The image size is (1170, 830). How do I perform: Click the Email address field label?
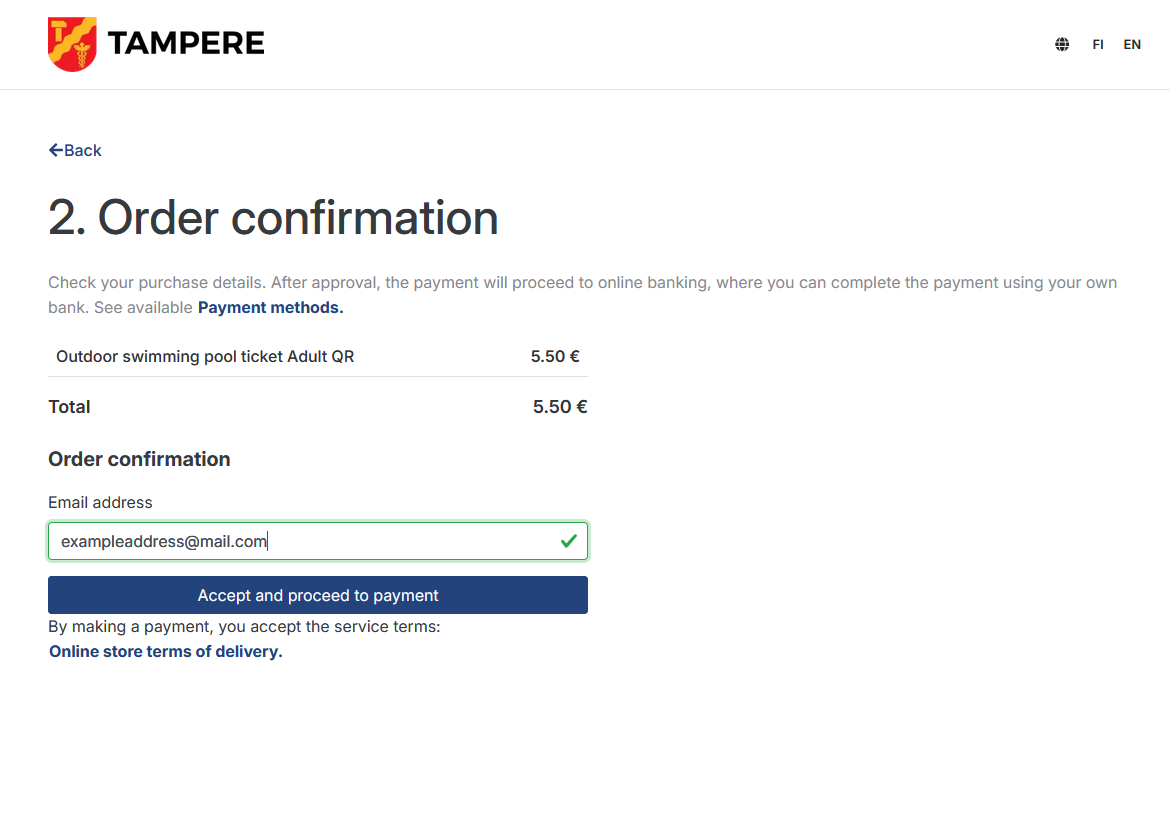100,502
